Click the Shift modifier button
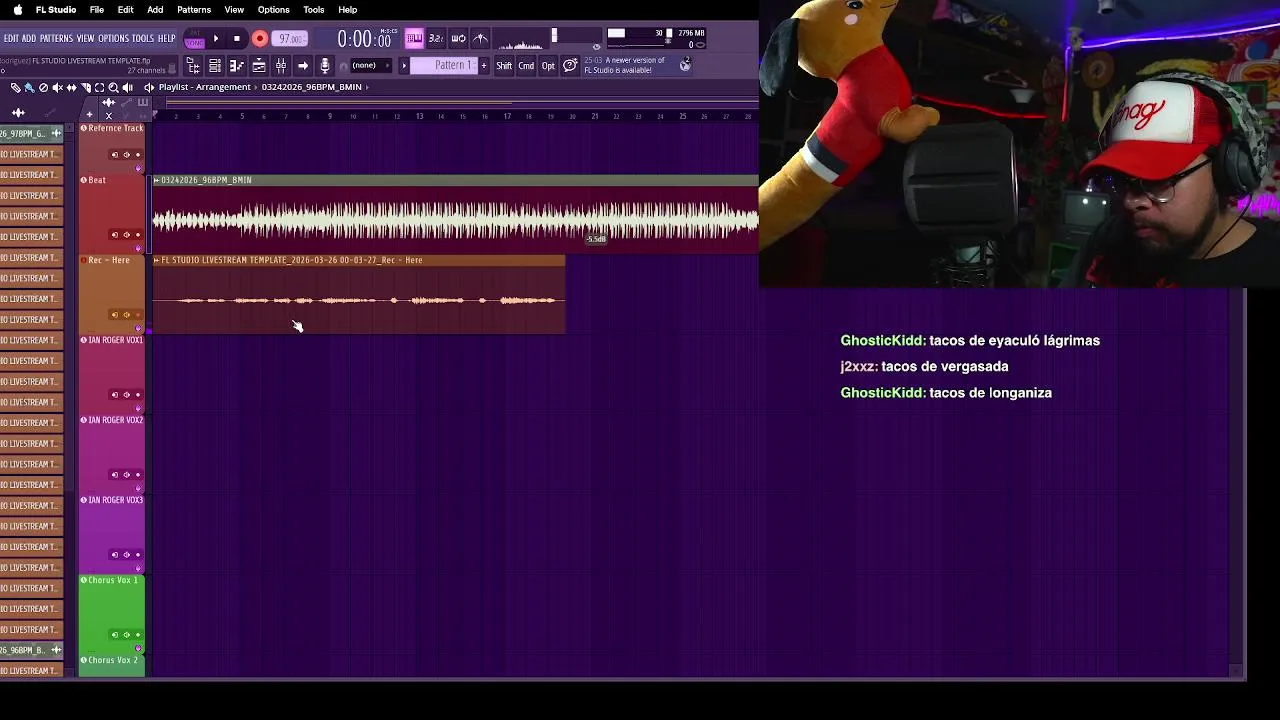 (x=504, y=65)
